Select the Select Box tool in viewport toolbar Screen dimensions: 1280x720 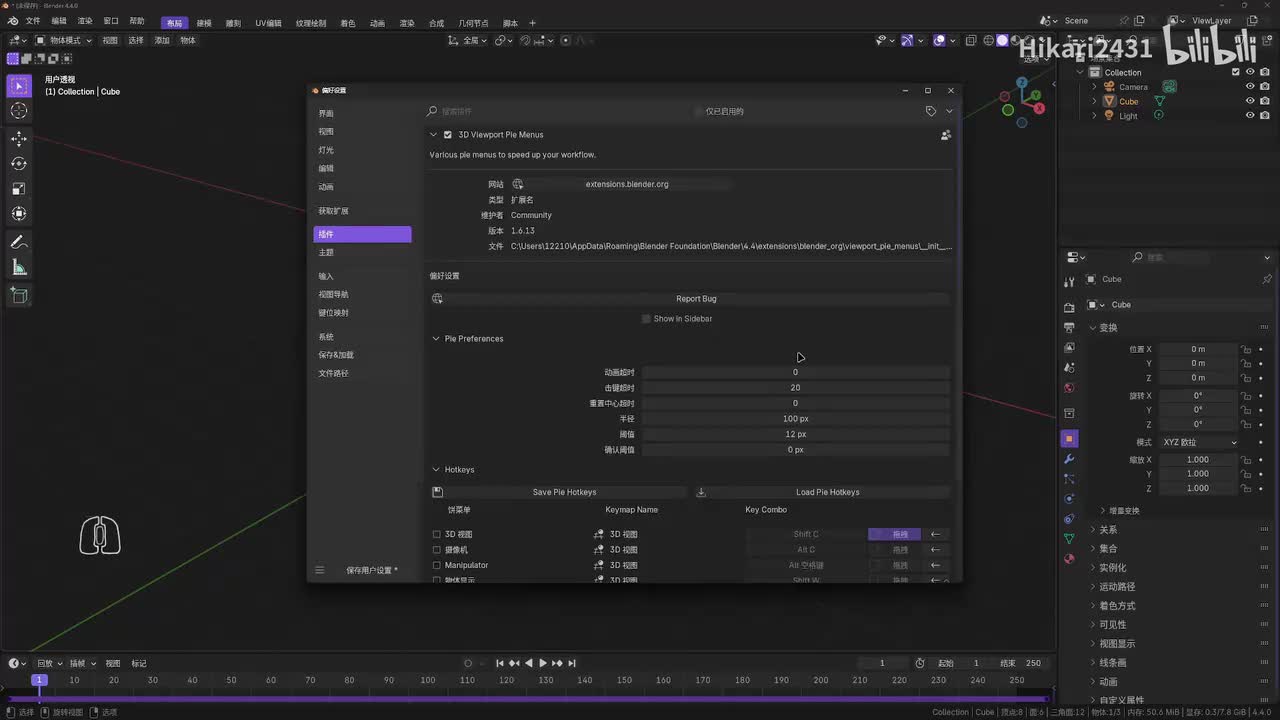click(x=19, y=87)
